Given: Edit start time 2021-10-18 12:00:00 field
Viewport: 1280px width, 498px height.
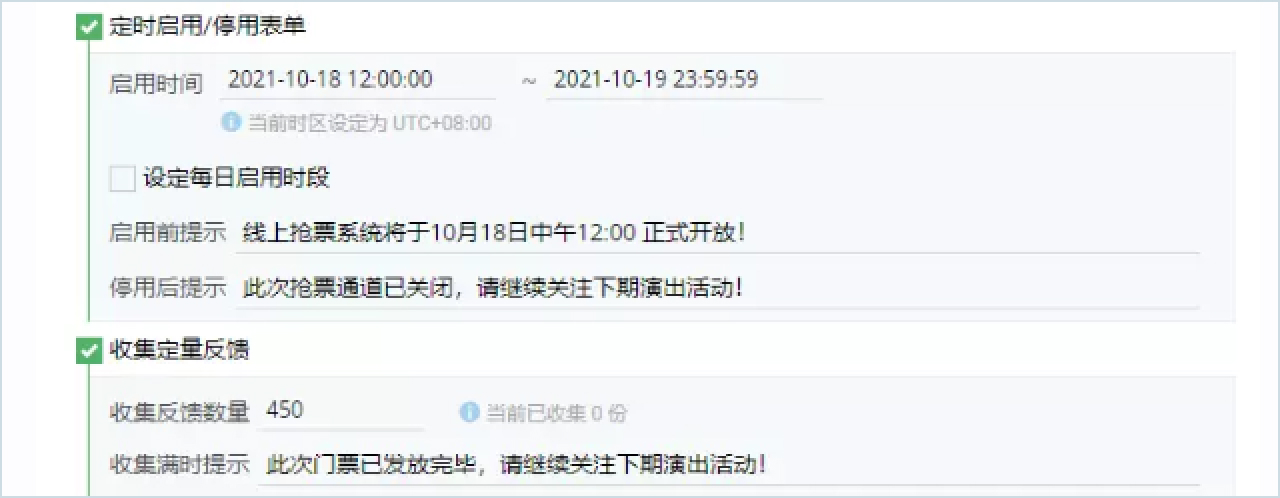Looking at the screenshot, I should (358, 80).
